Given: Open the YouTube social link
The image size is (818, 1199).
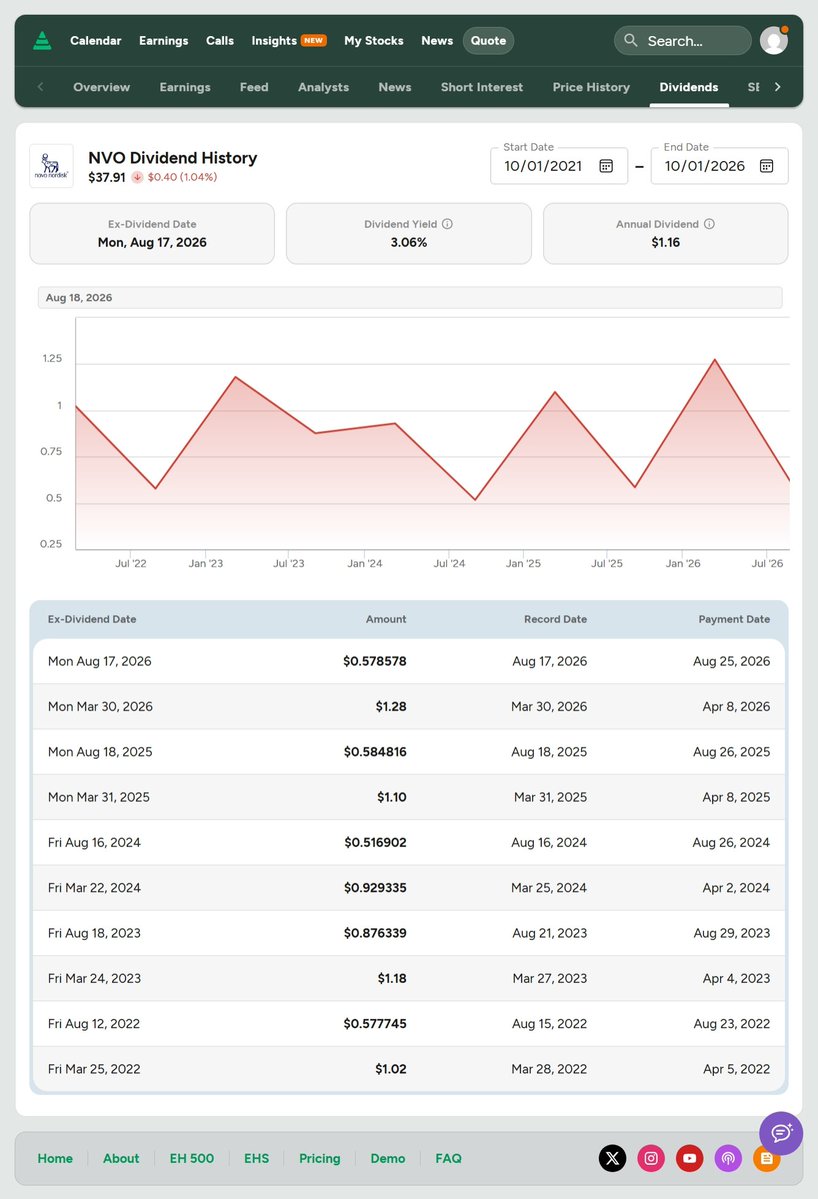Looking at the screenshot, I should [690, 1158].
